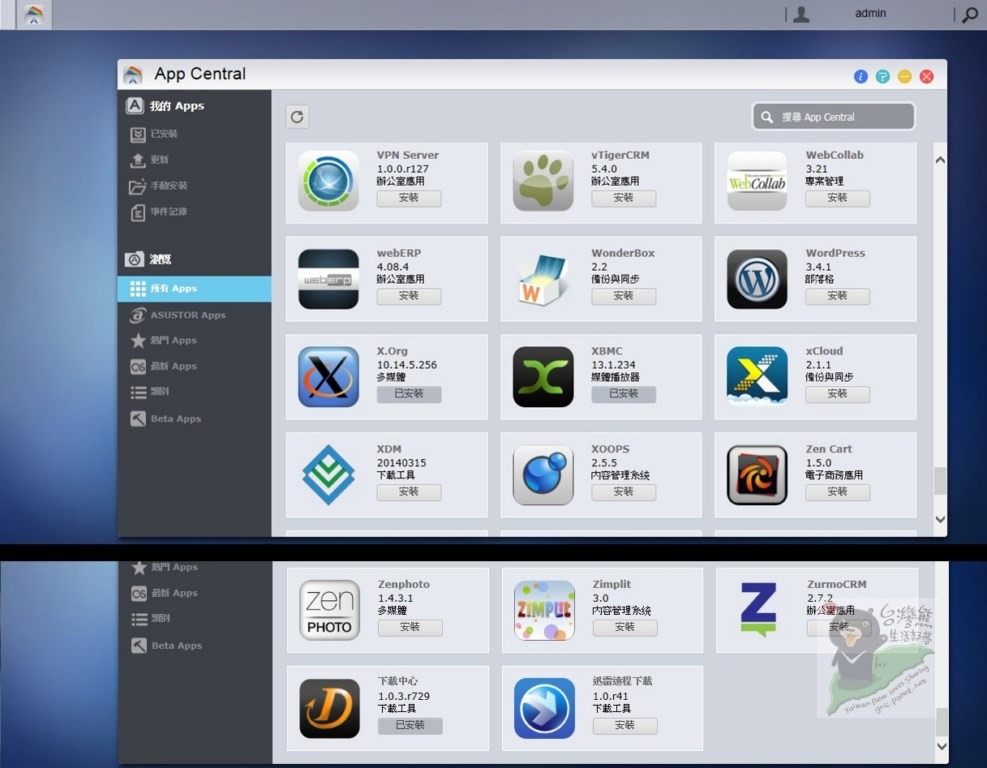The width and height of the screenshot is (987, 768).
Task: Install Zimplit
Action: click(625, 628)
